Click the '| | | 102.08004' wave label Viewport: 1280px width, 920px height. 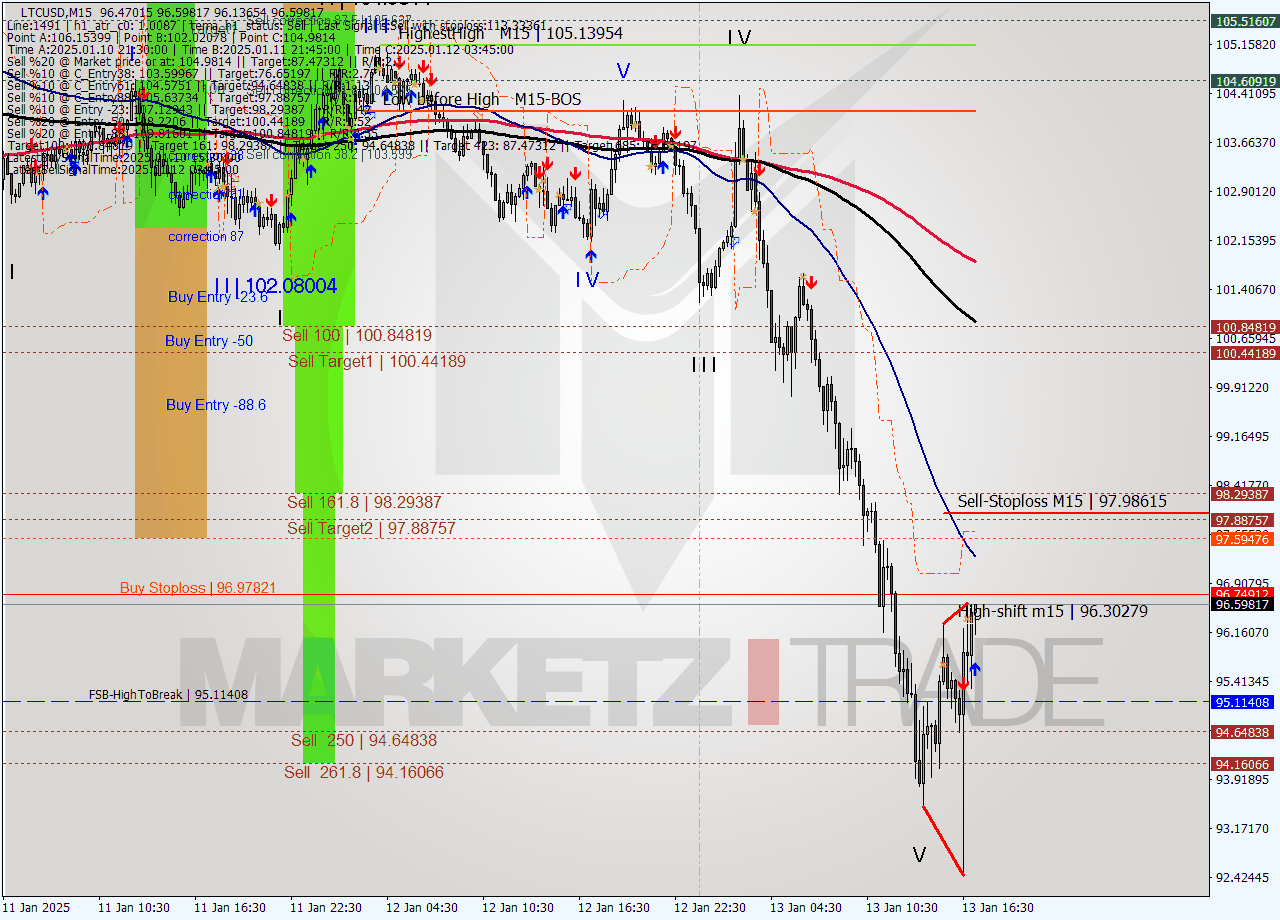[x=275, y=286]
